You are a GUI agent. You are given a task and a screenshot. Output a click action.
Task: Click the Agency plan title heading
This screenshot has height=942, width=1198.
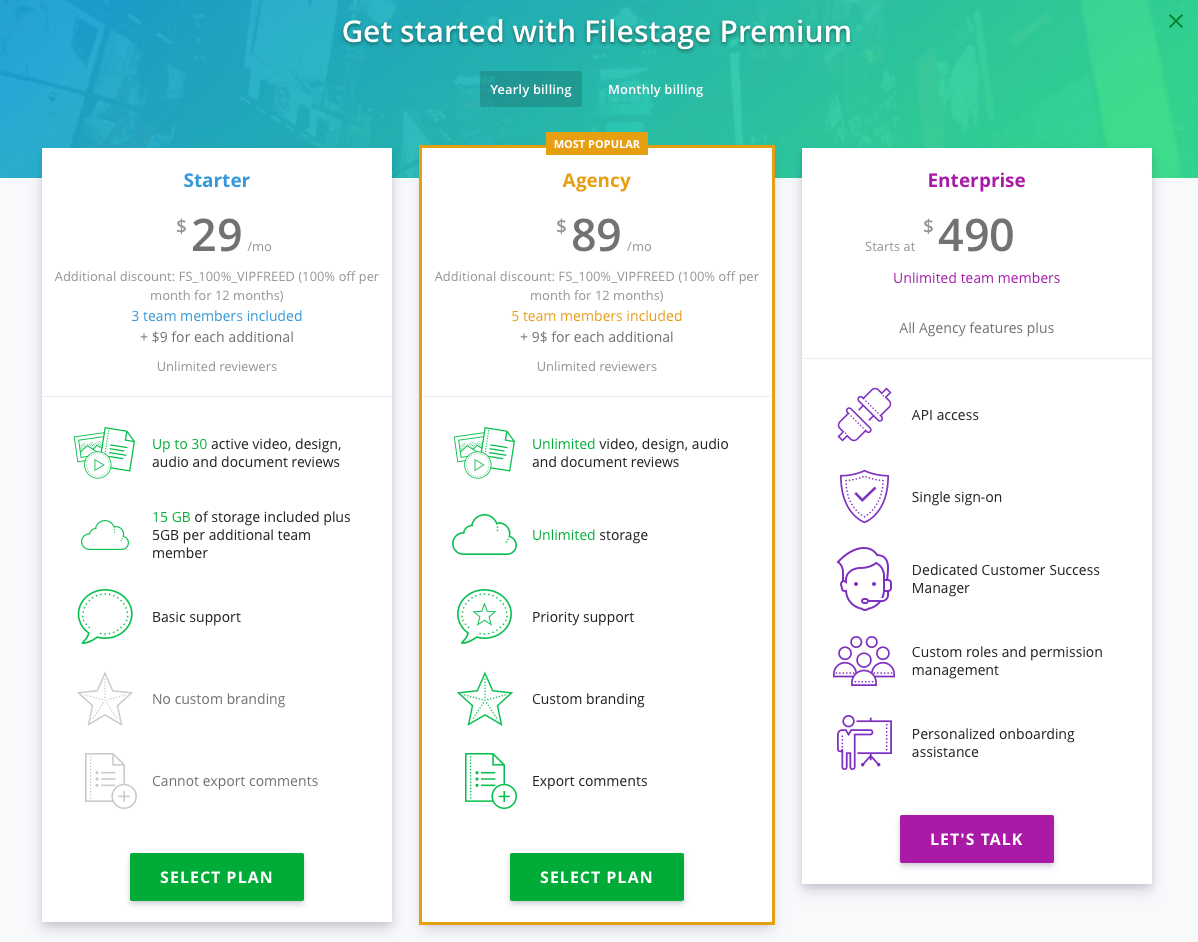[x=597, y=181]
